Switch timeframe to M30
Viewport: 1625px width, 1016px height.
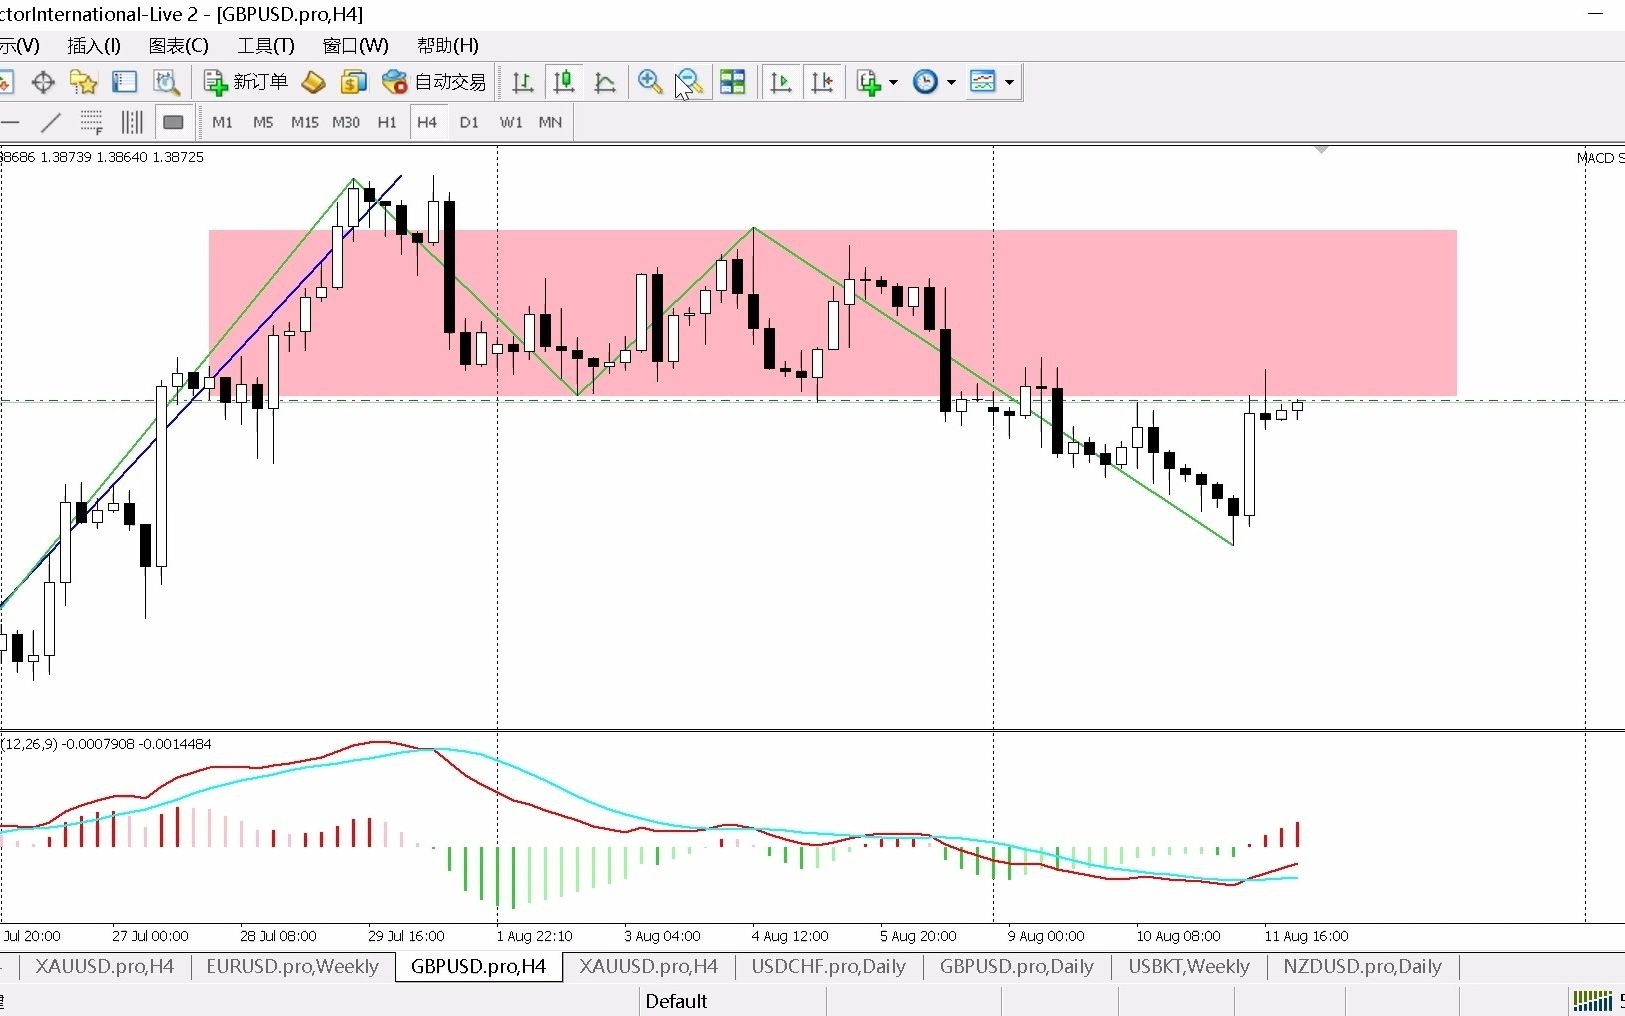pos(346,122)
